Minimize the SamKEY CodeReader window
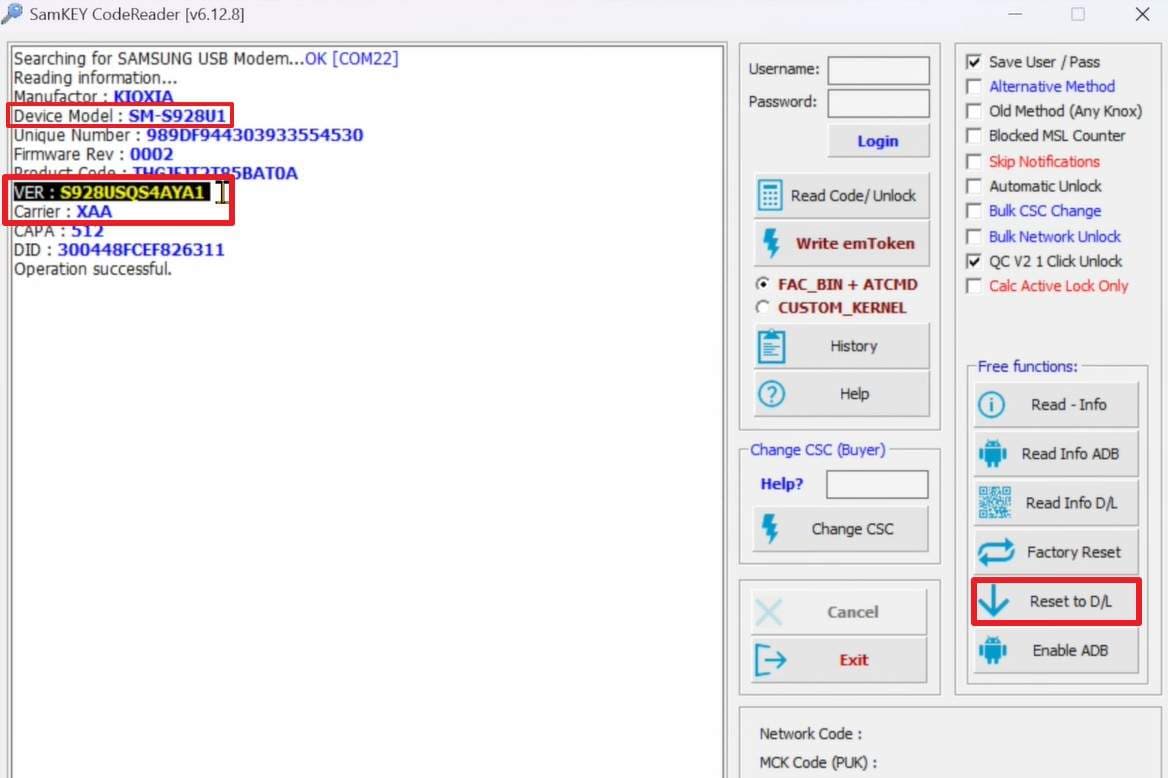The width and height of the screenshot is (1168, 778). [x=1015, y=14]
